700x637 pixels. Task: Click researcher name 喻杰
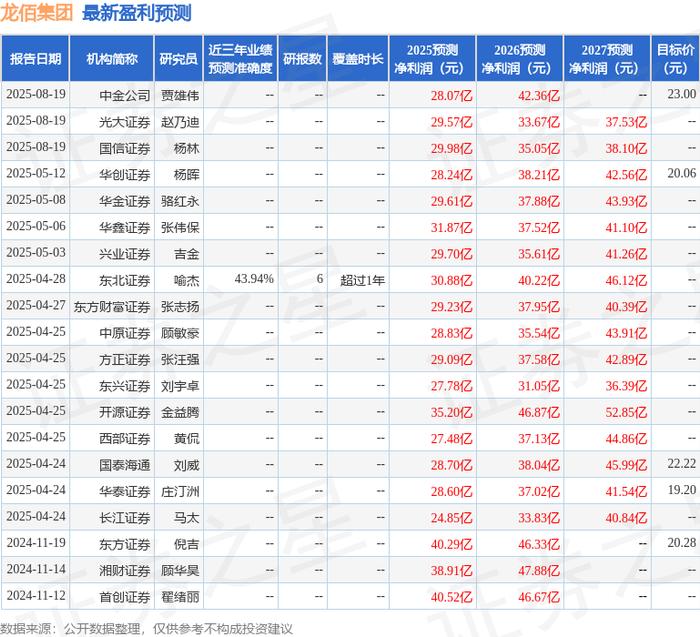[186, 280]
